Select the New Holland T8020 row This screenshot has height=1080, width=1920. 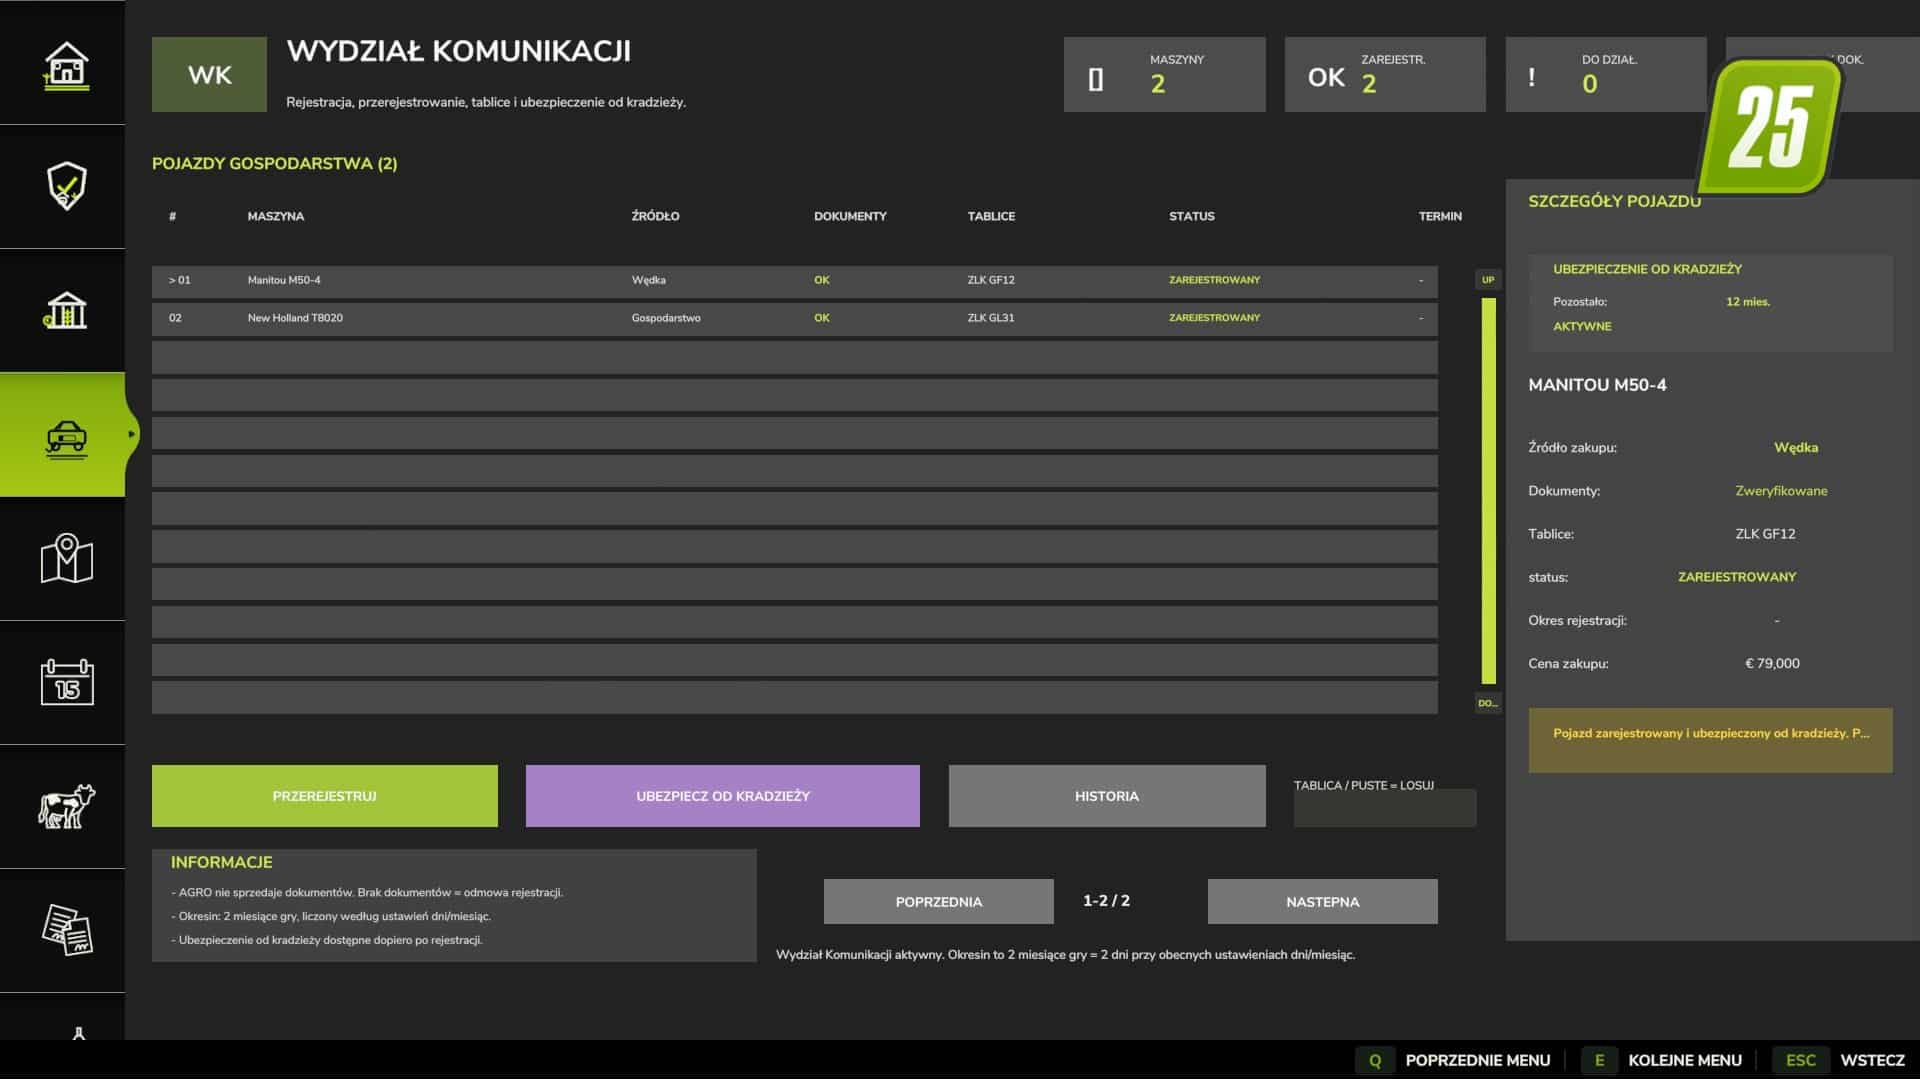pyautogui.click(x=795, y=318)
